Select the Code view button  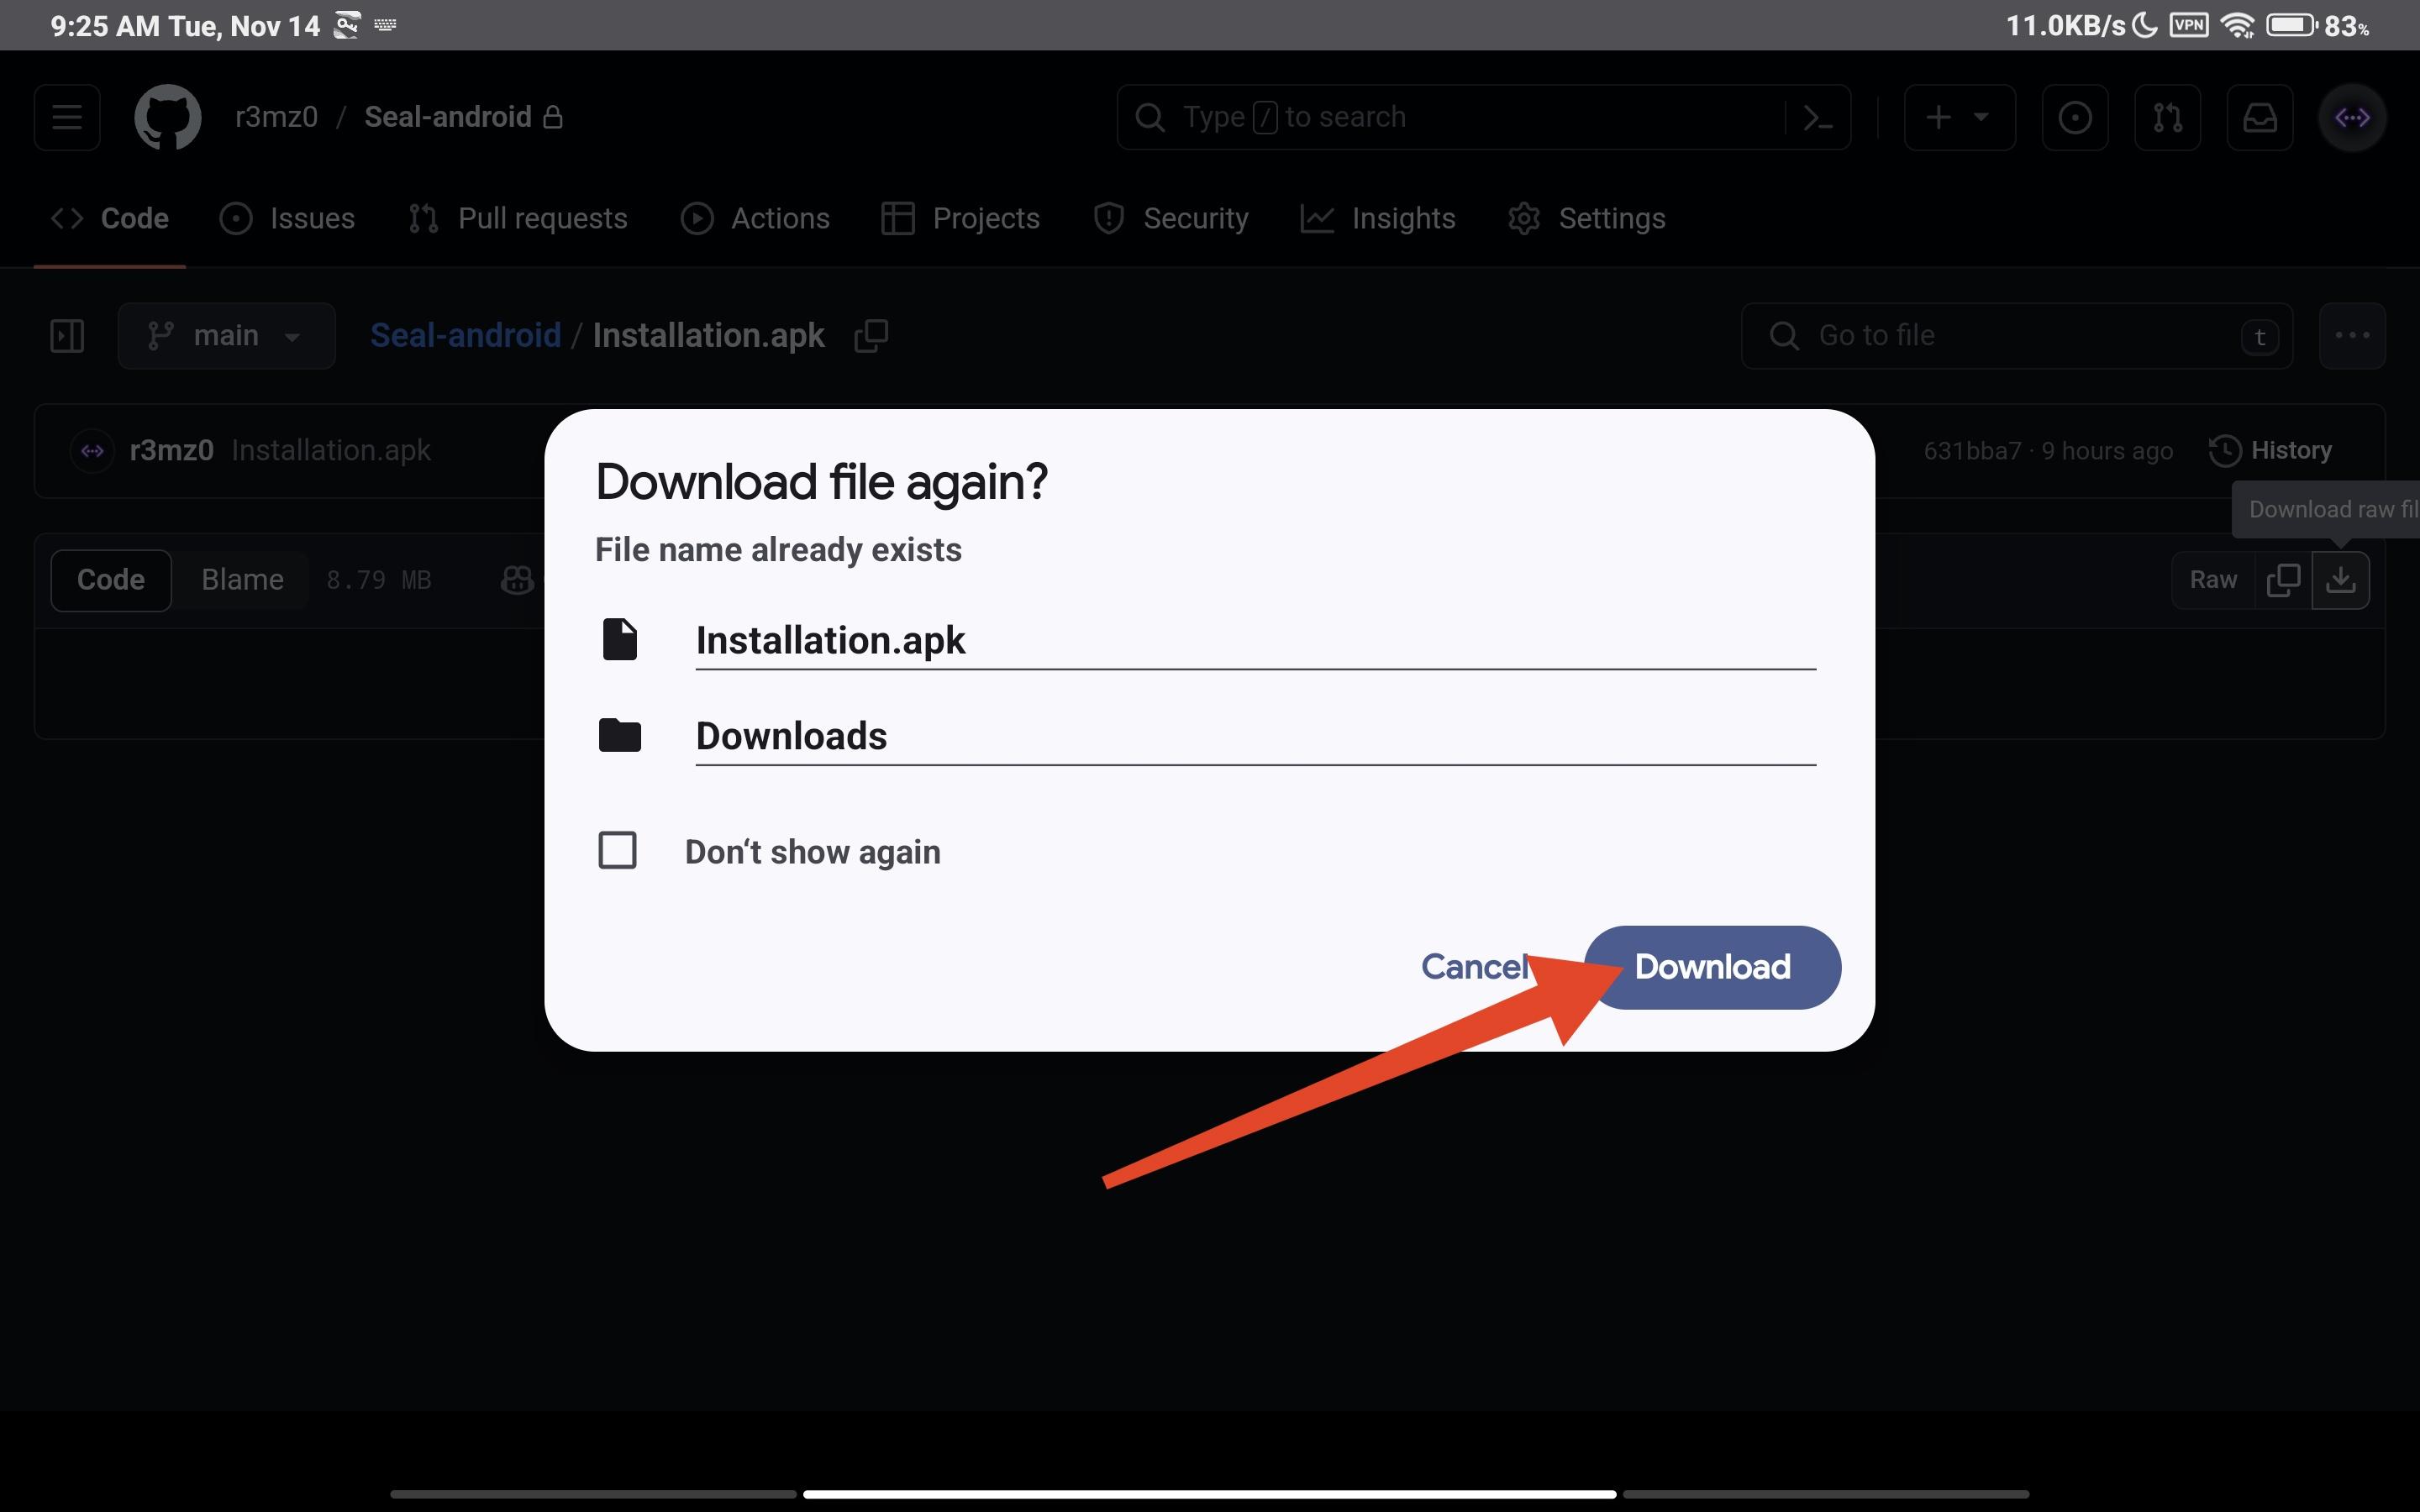[x=111, y=580]
